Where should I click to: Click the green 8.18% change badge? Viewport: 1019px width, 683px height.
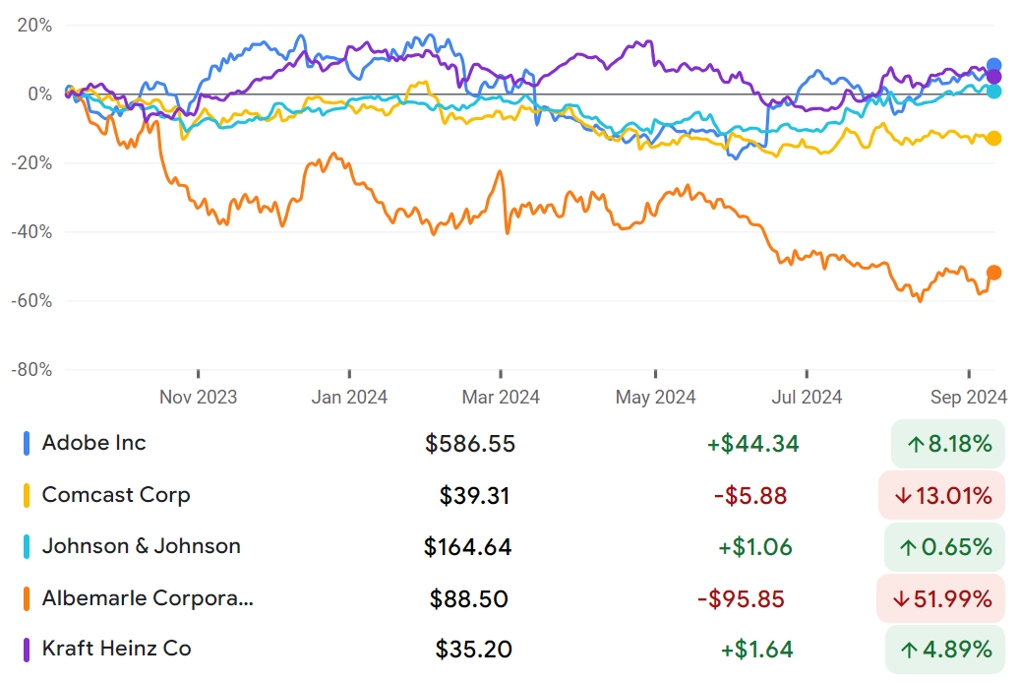[948, 444]
